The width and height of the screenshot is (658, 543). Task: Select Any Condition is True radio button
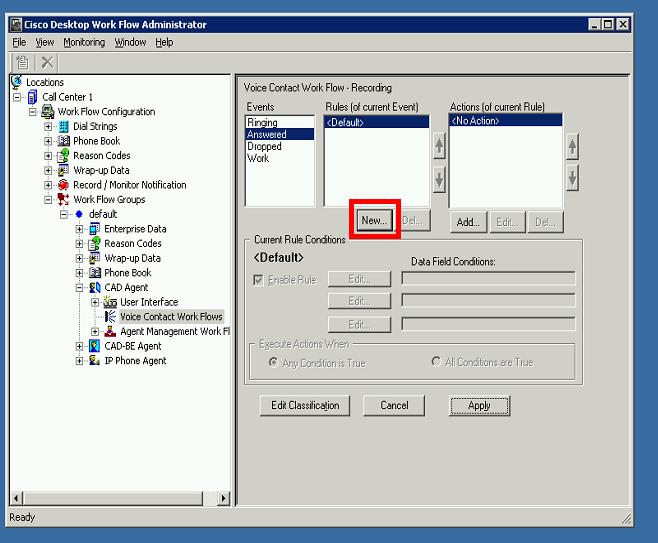click(x=274, y=362)
